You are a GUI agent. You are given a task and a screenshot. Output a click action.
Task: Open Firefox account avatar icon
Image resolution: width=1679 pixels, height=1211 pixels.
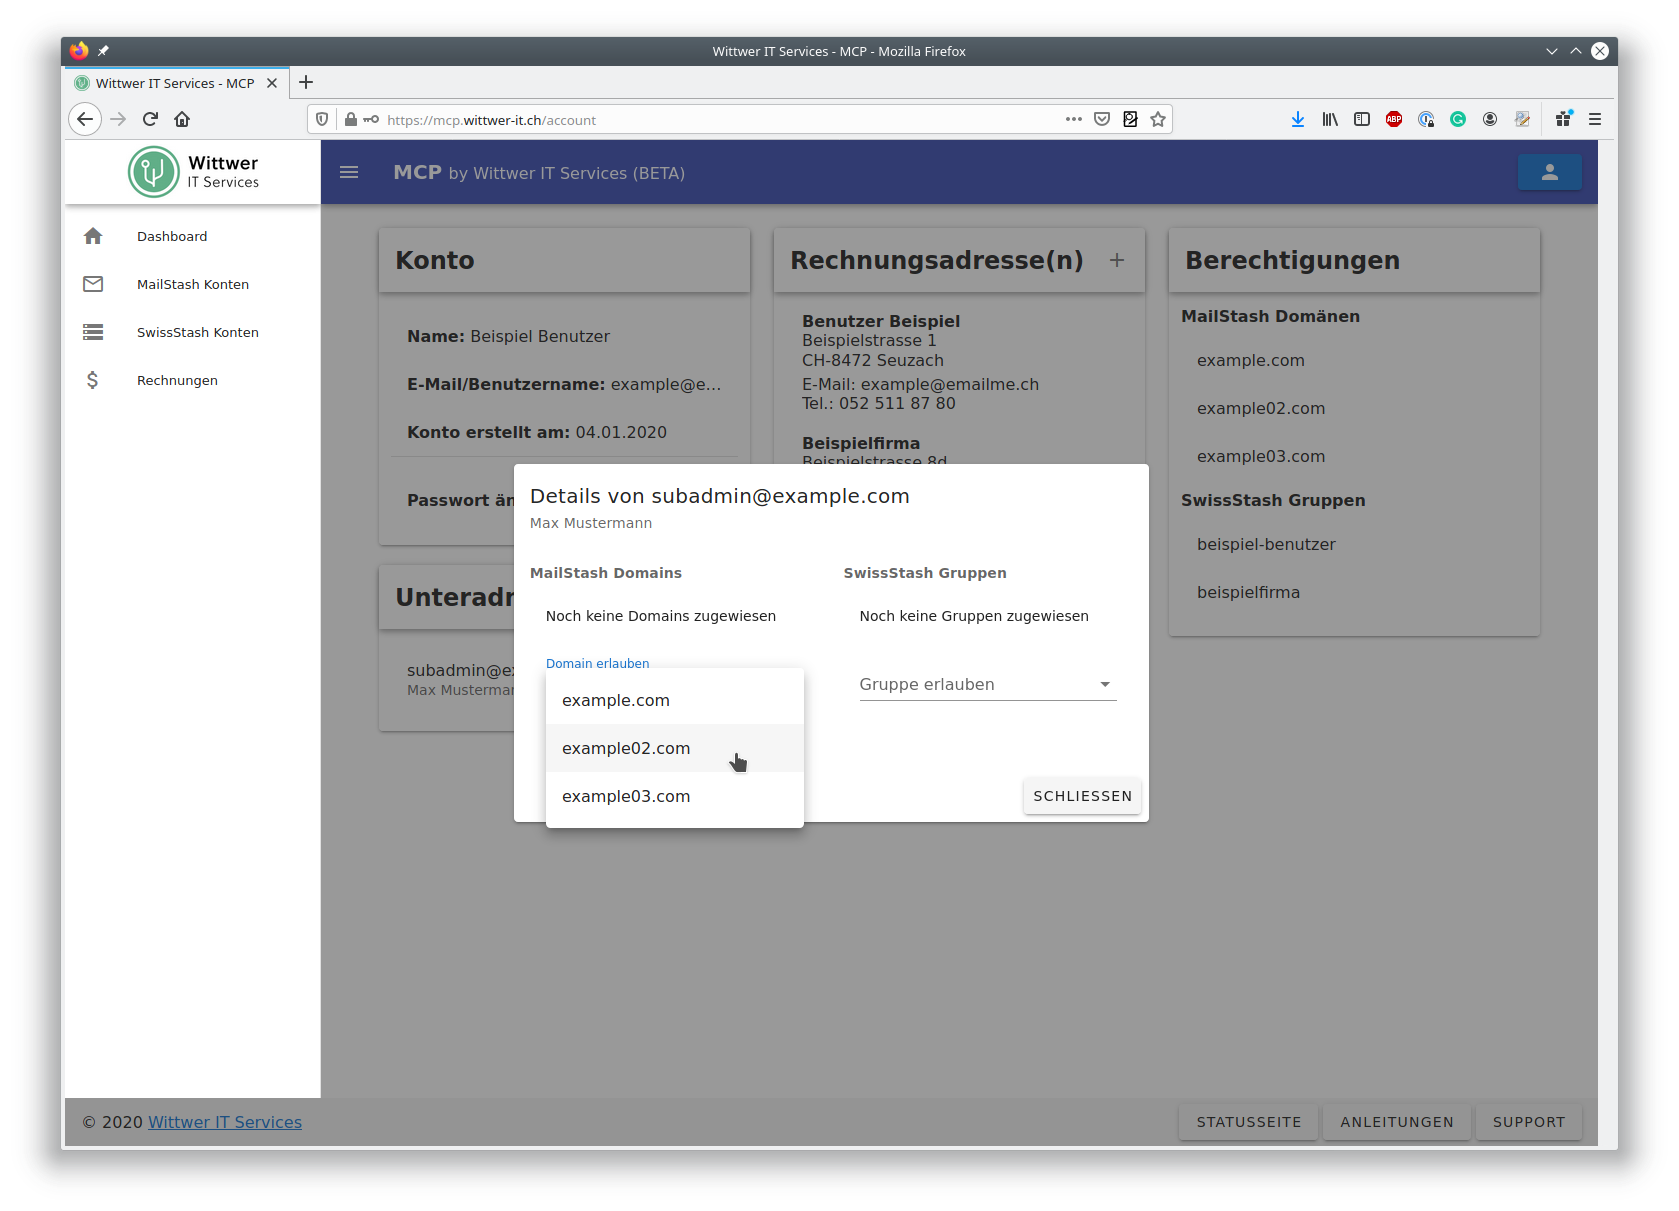[1490, 119]
